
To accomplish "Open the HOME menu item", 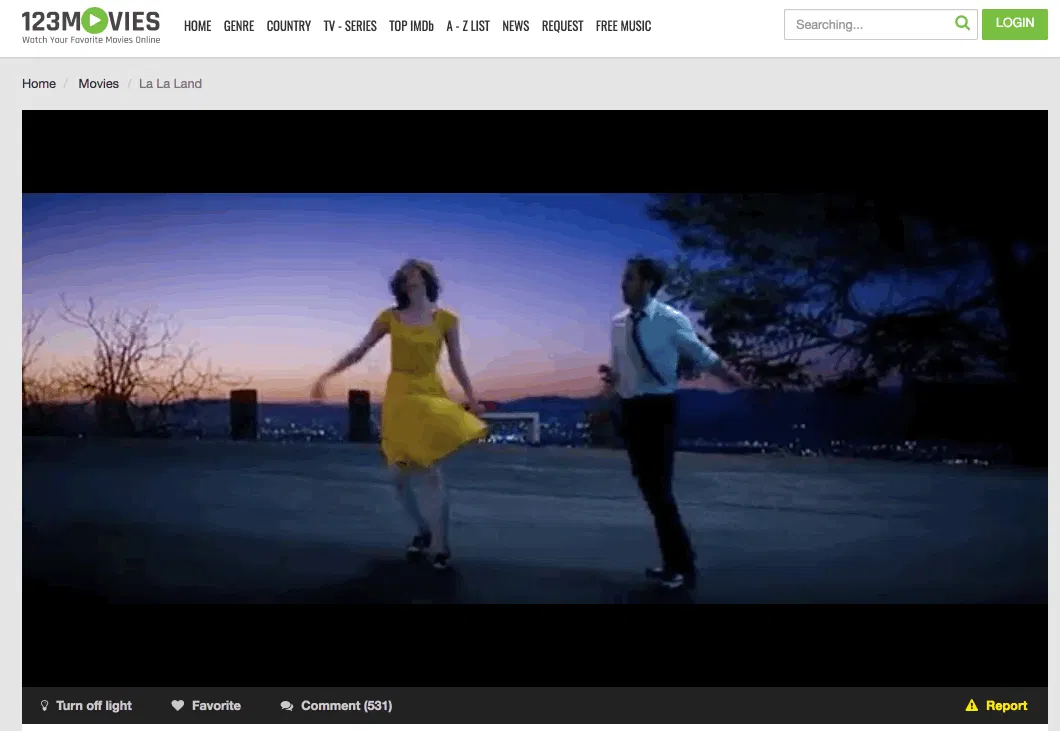I will 197,26.
